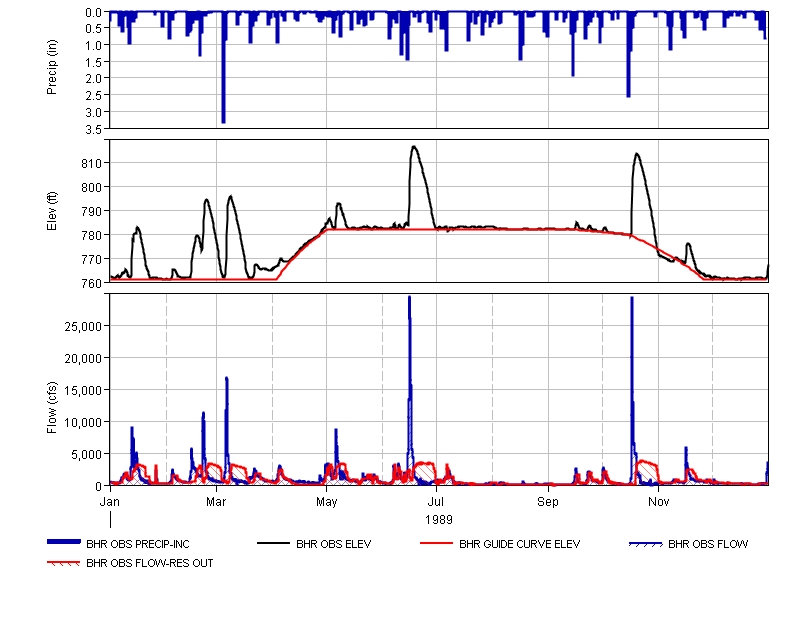Click the 2.5 precip tick label

click(x=93, y=95)
